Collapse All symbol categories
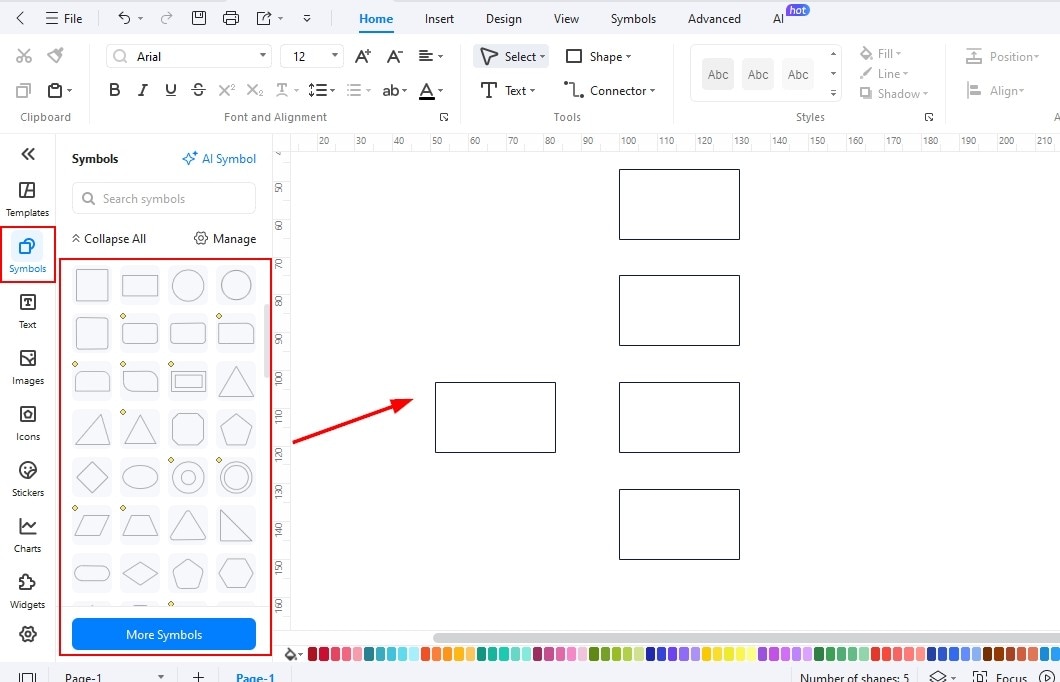 click(108, 238)
